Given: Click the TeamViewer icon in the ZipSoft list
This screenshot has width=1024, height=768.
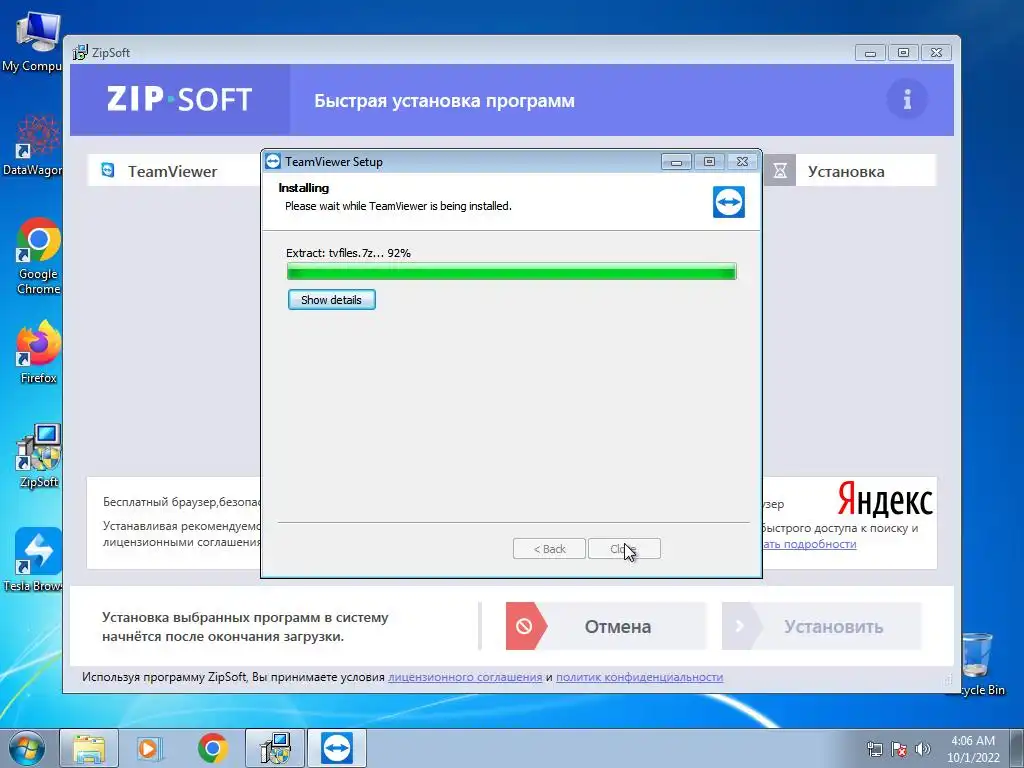Looking at the screenshot, I should point(108,170).
